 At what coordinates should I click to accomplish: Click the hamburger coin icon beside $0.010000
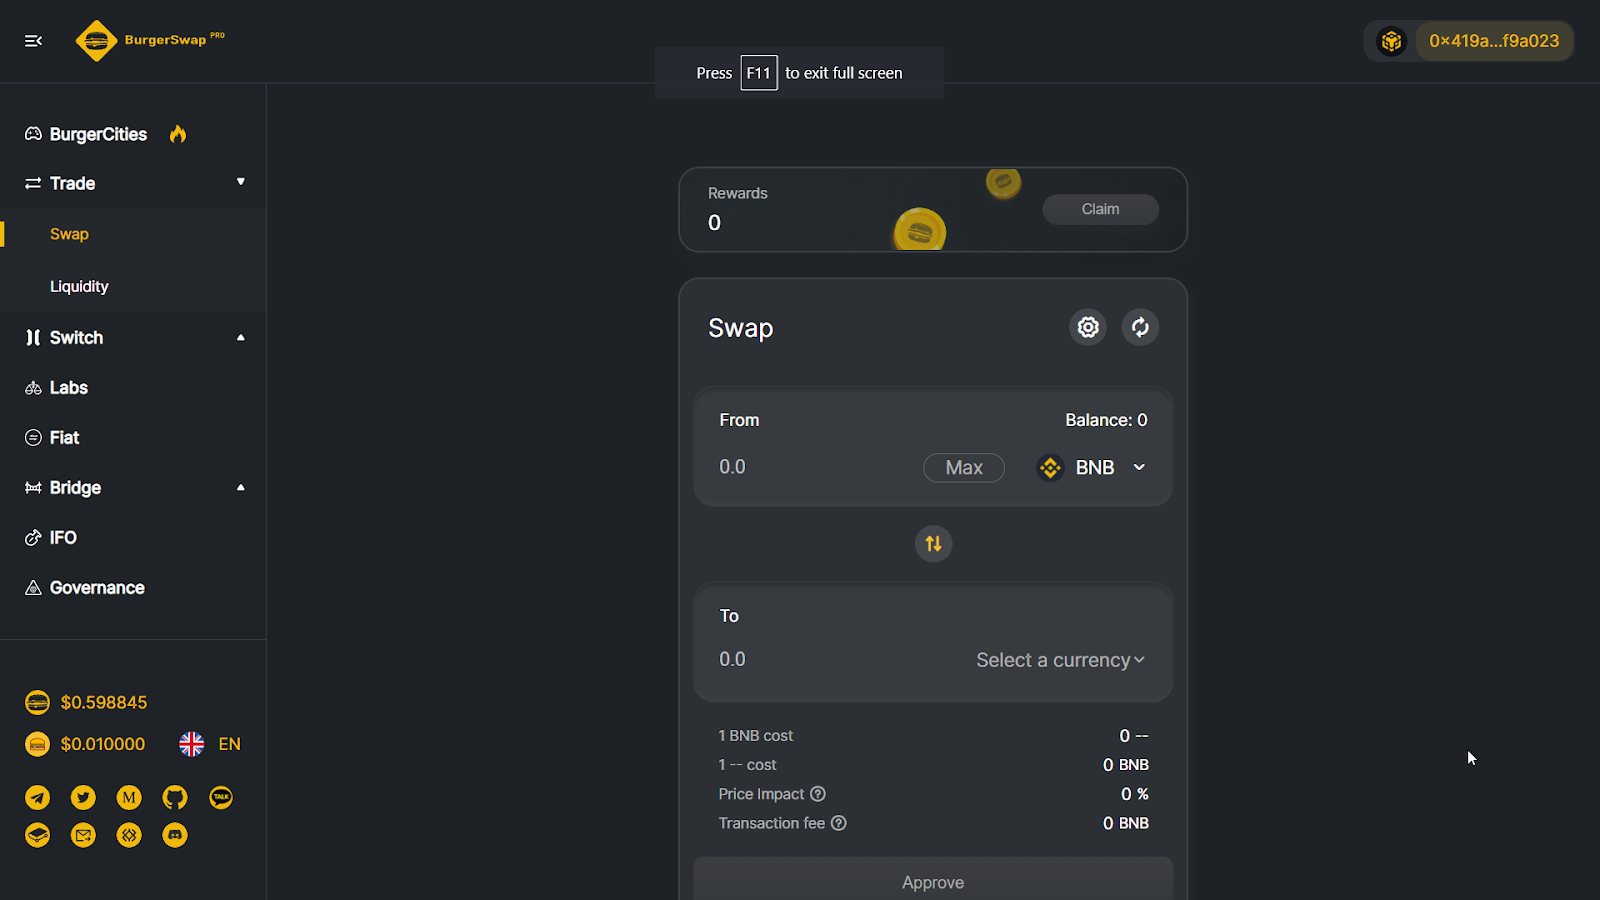click(37, 744)
